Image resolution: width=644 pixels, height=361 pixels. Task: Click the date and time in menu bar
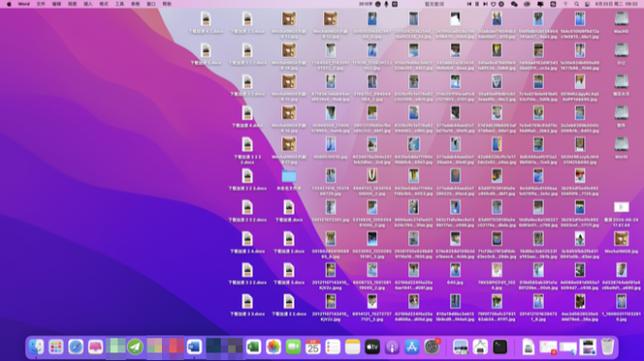(x=617, y=4)
